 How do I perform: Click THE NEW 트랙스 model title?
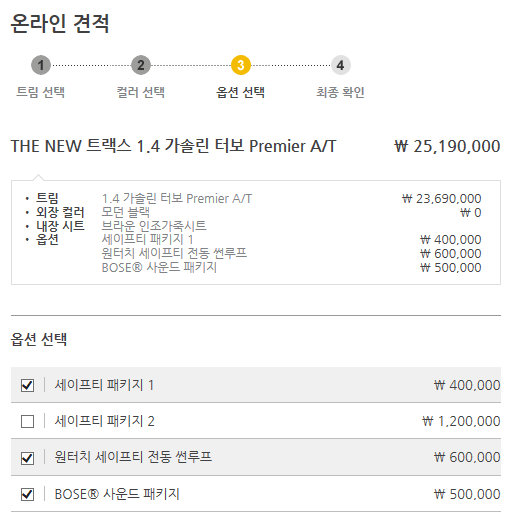[x=173, y=146]
